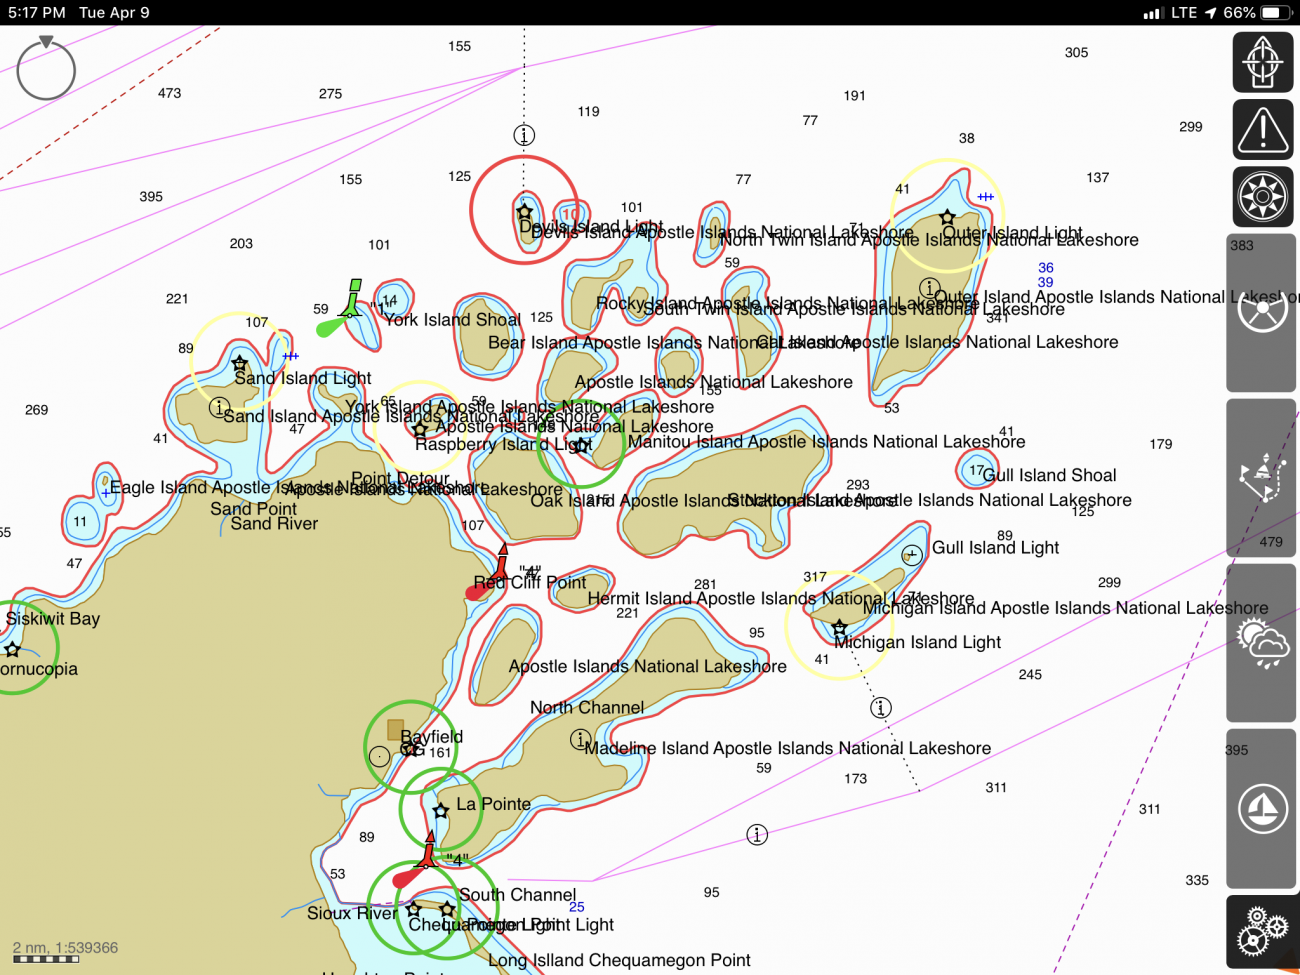Open the settings gears icon

point(1262,933)
